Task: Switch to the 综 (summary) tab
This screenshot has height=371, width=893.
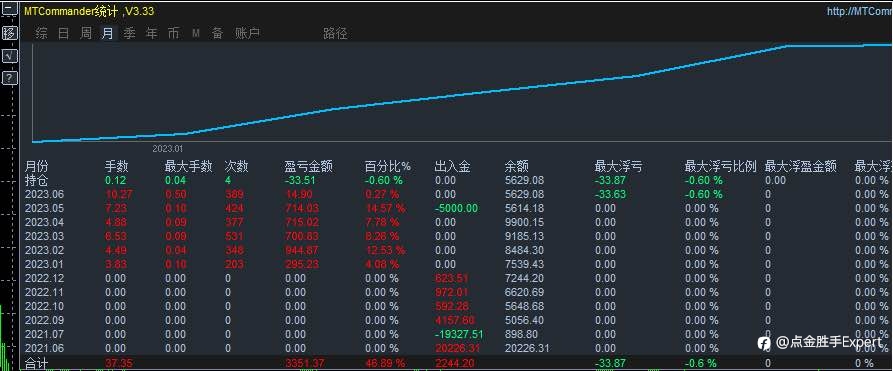Action: pos(41,33)
